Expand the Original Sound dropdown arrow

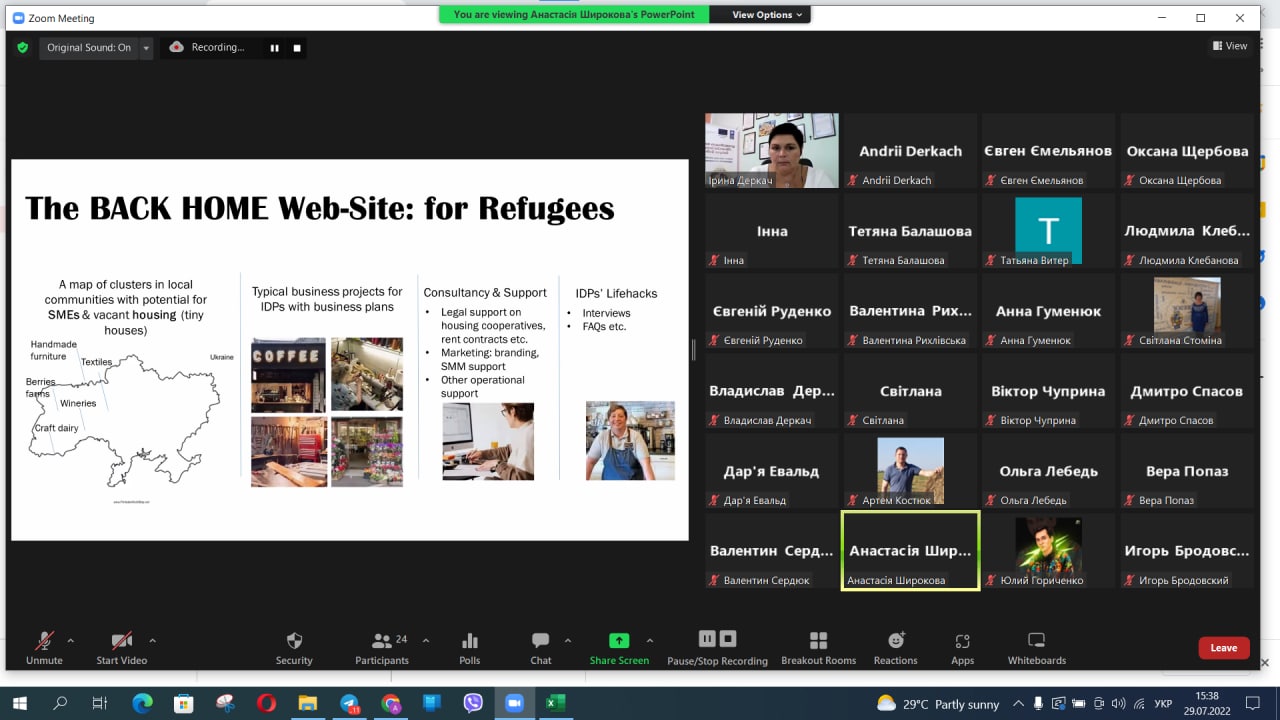(x=146, y=47)
